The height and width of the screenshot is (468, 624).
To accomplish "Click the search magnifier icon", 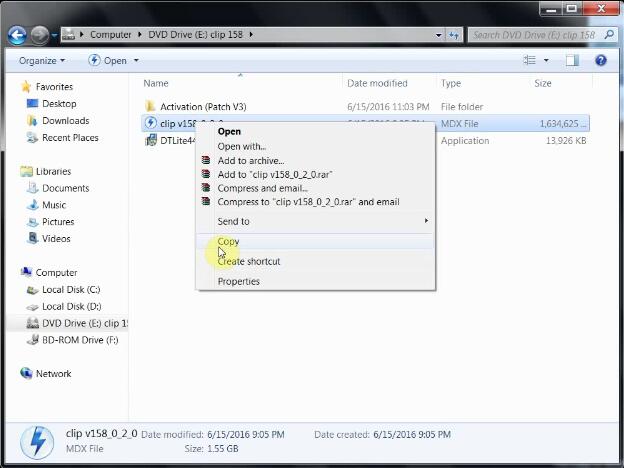I will (x=609, y=35).
